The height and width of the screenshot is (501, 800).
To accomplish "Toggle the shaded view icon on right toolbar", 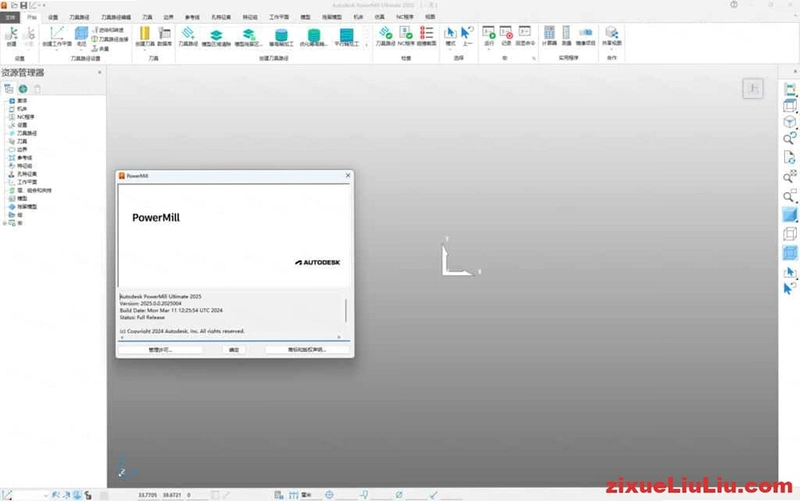I will 789,215.
